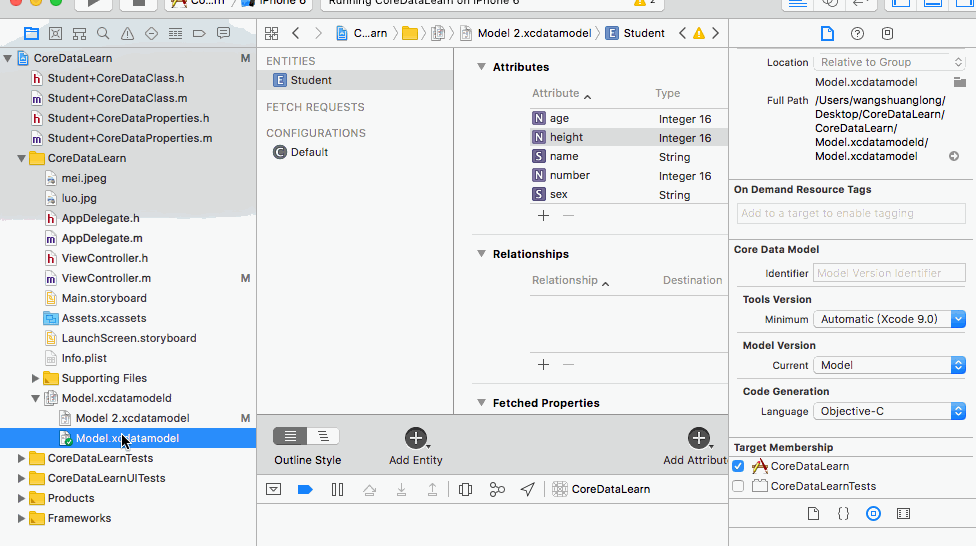This screenshot has width=976, height=546.
Task: Expand the CoreDataLearnTests folder
Action: point(21,458)
